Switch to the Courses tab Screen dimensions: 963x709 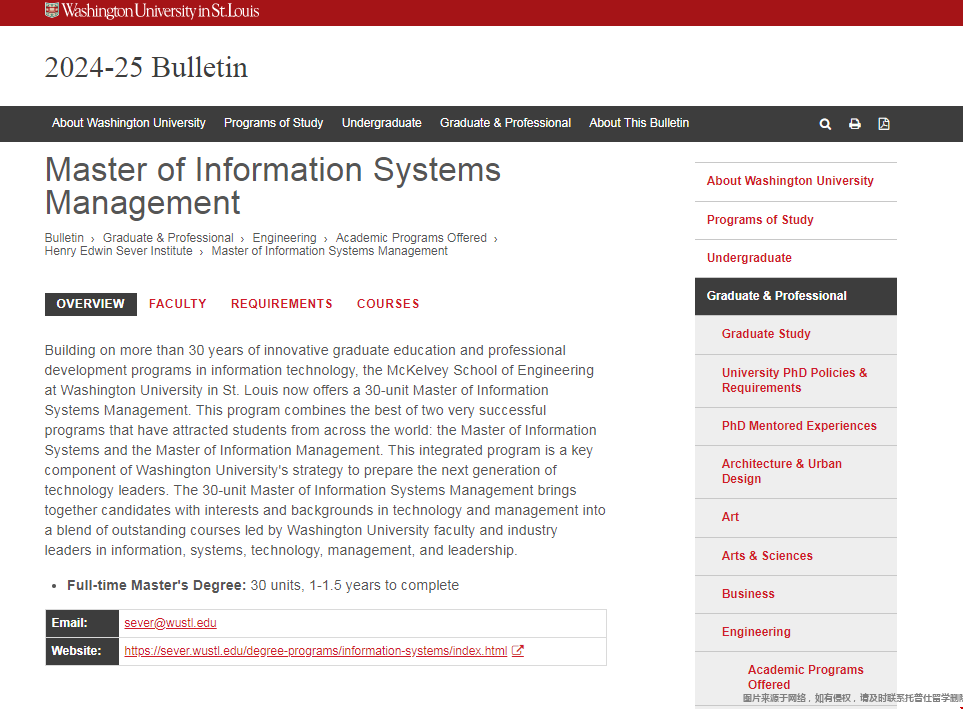(388, 304)
